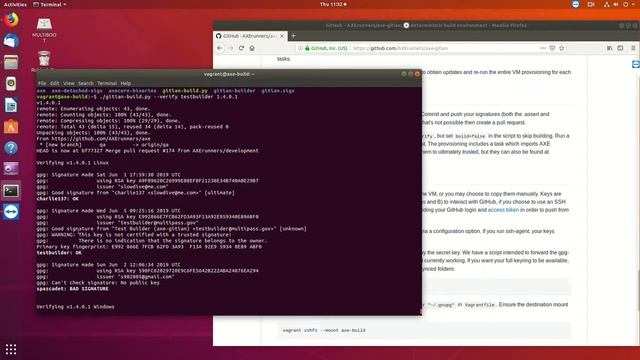Open a new Firefox tab
Viewport: 640px width, 360px height.
(293, 36)
